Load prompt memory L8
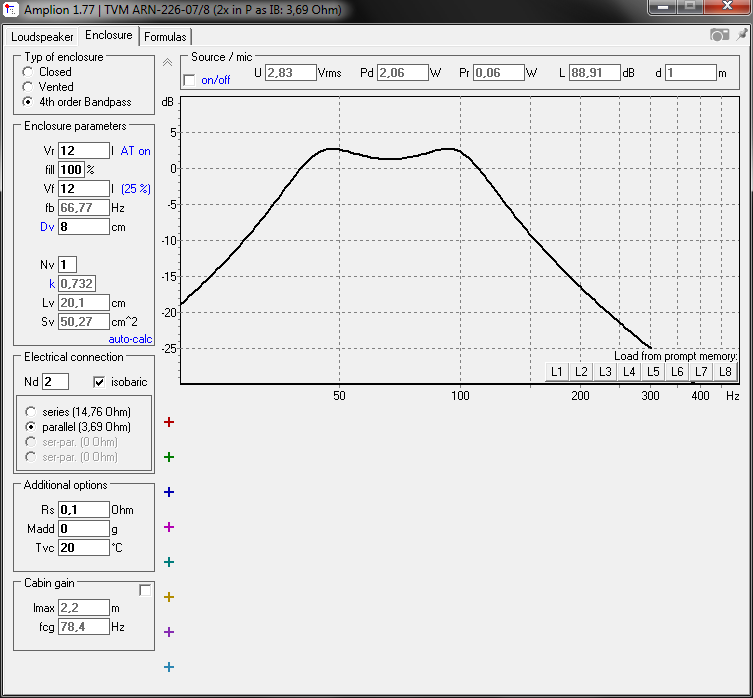 pos(725,372)
